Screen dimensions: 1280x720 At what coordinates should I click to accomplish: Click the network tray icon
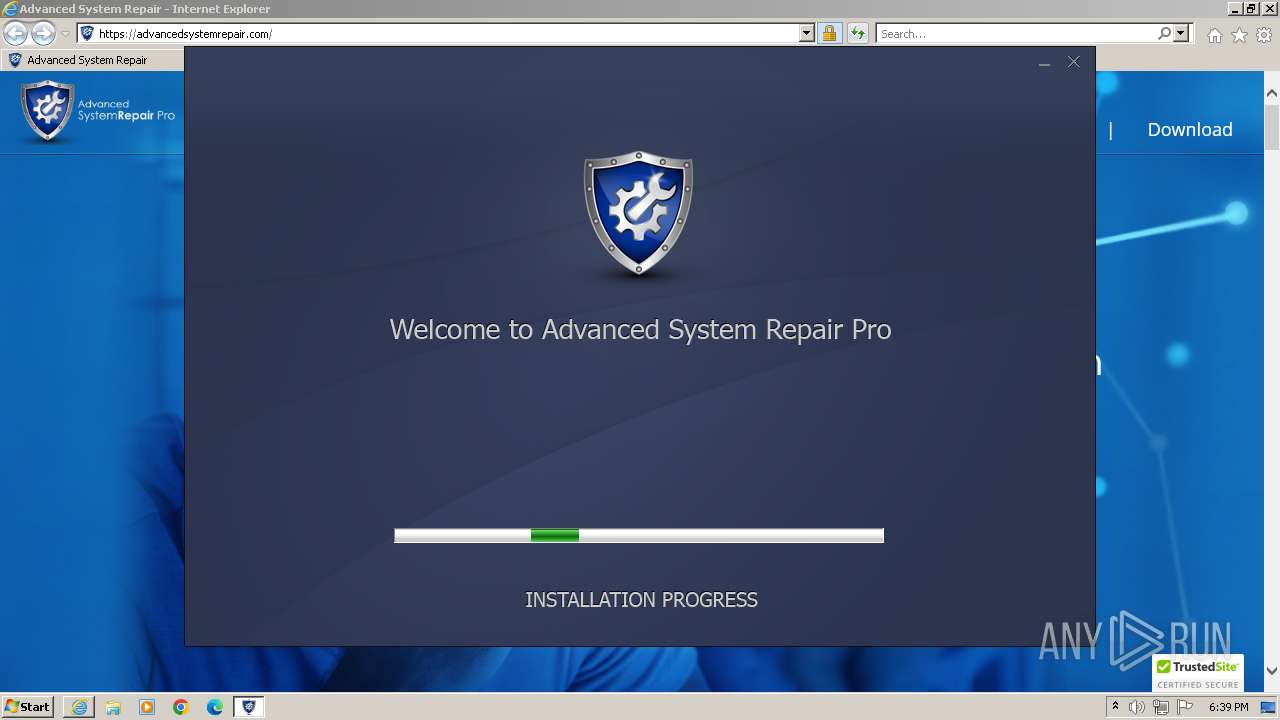[x=1161, y=707]
